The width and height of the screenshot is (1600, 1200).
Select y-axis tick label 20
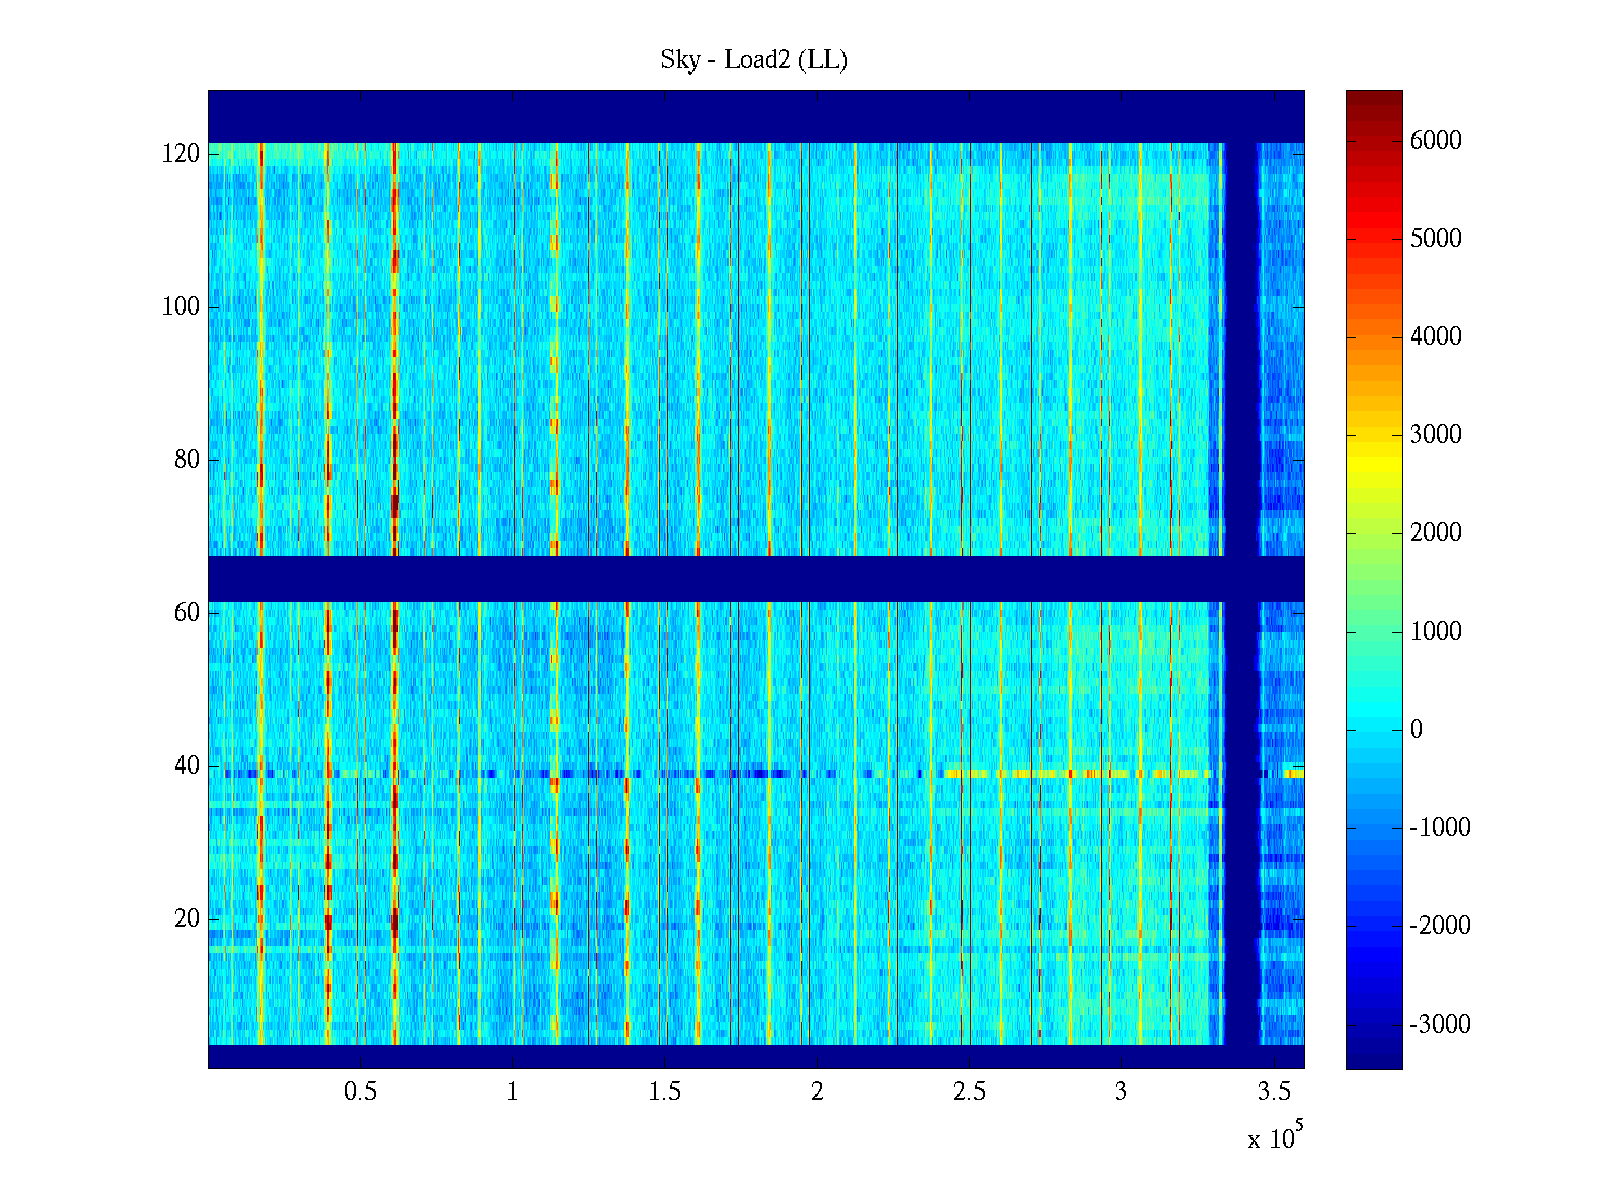(x=187, y=919)
